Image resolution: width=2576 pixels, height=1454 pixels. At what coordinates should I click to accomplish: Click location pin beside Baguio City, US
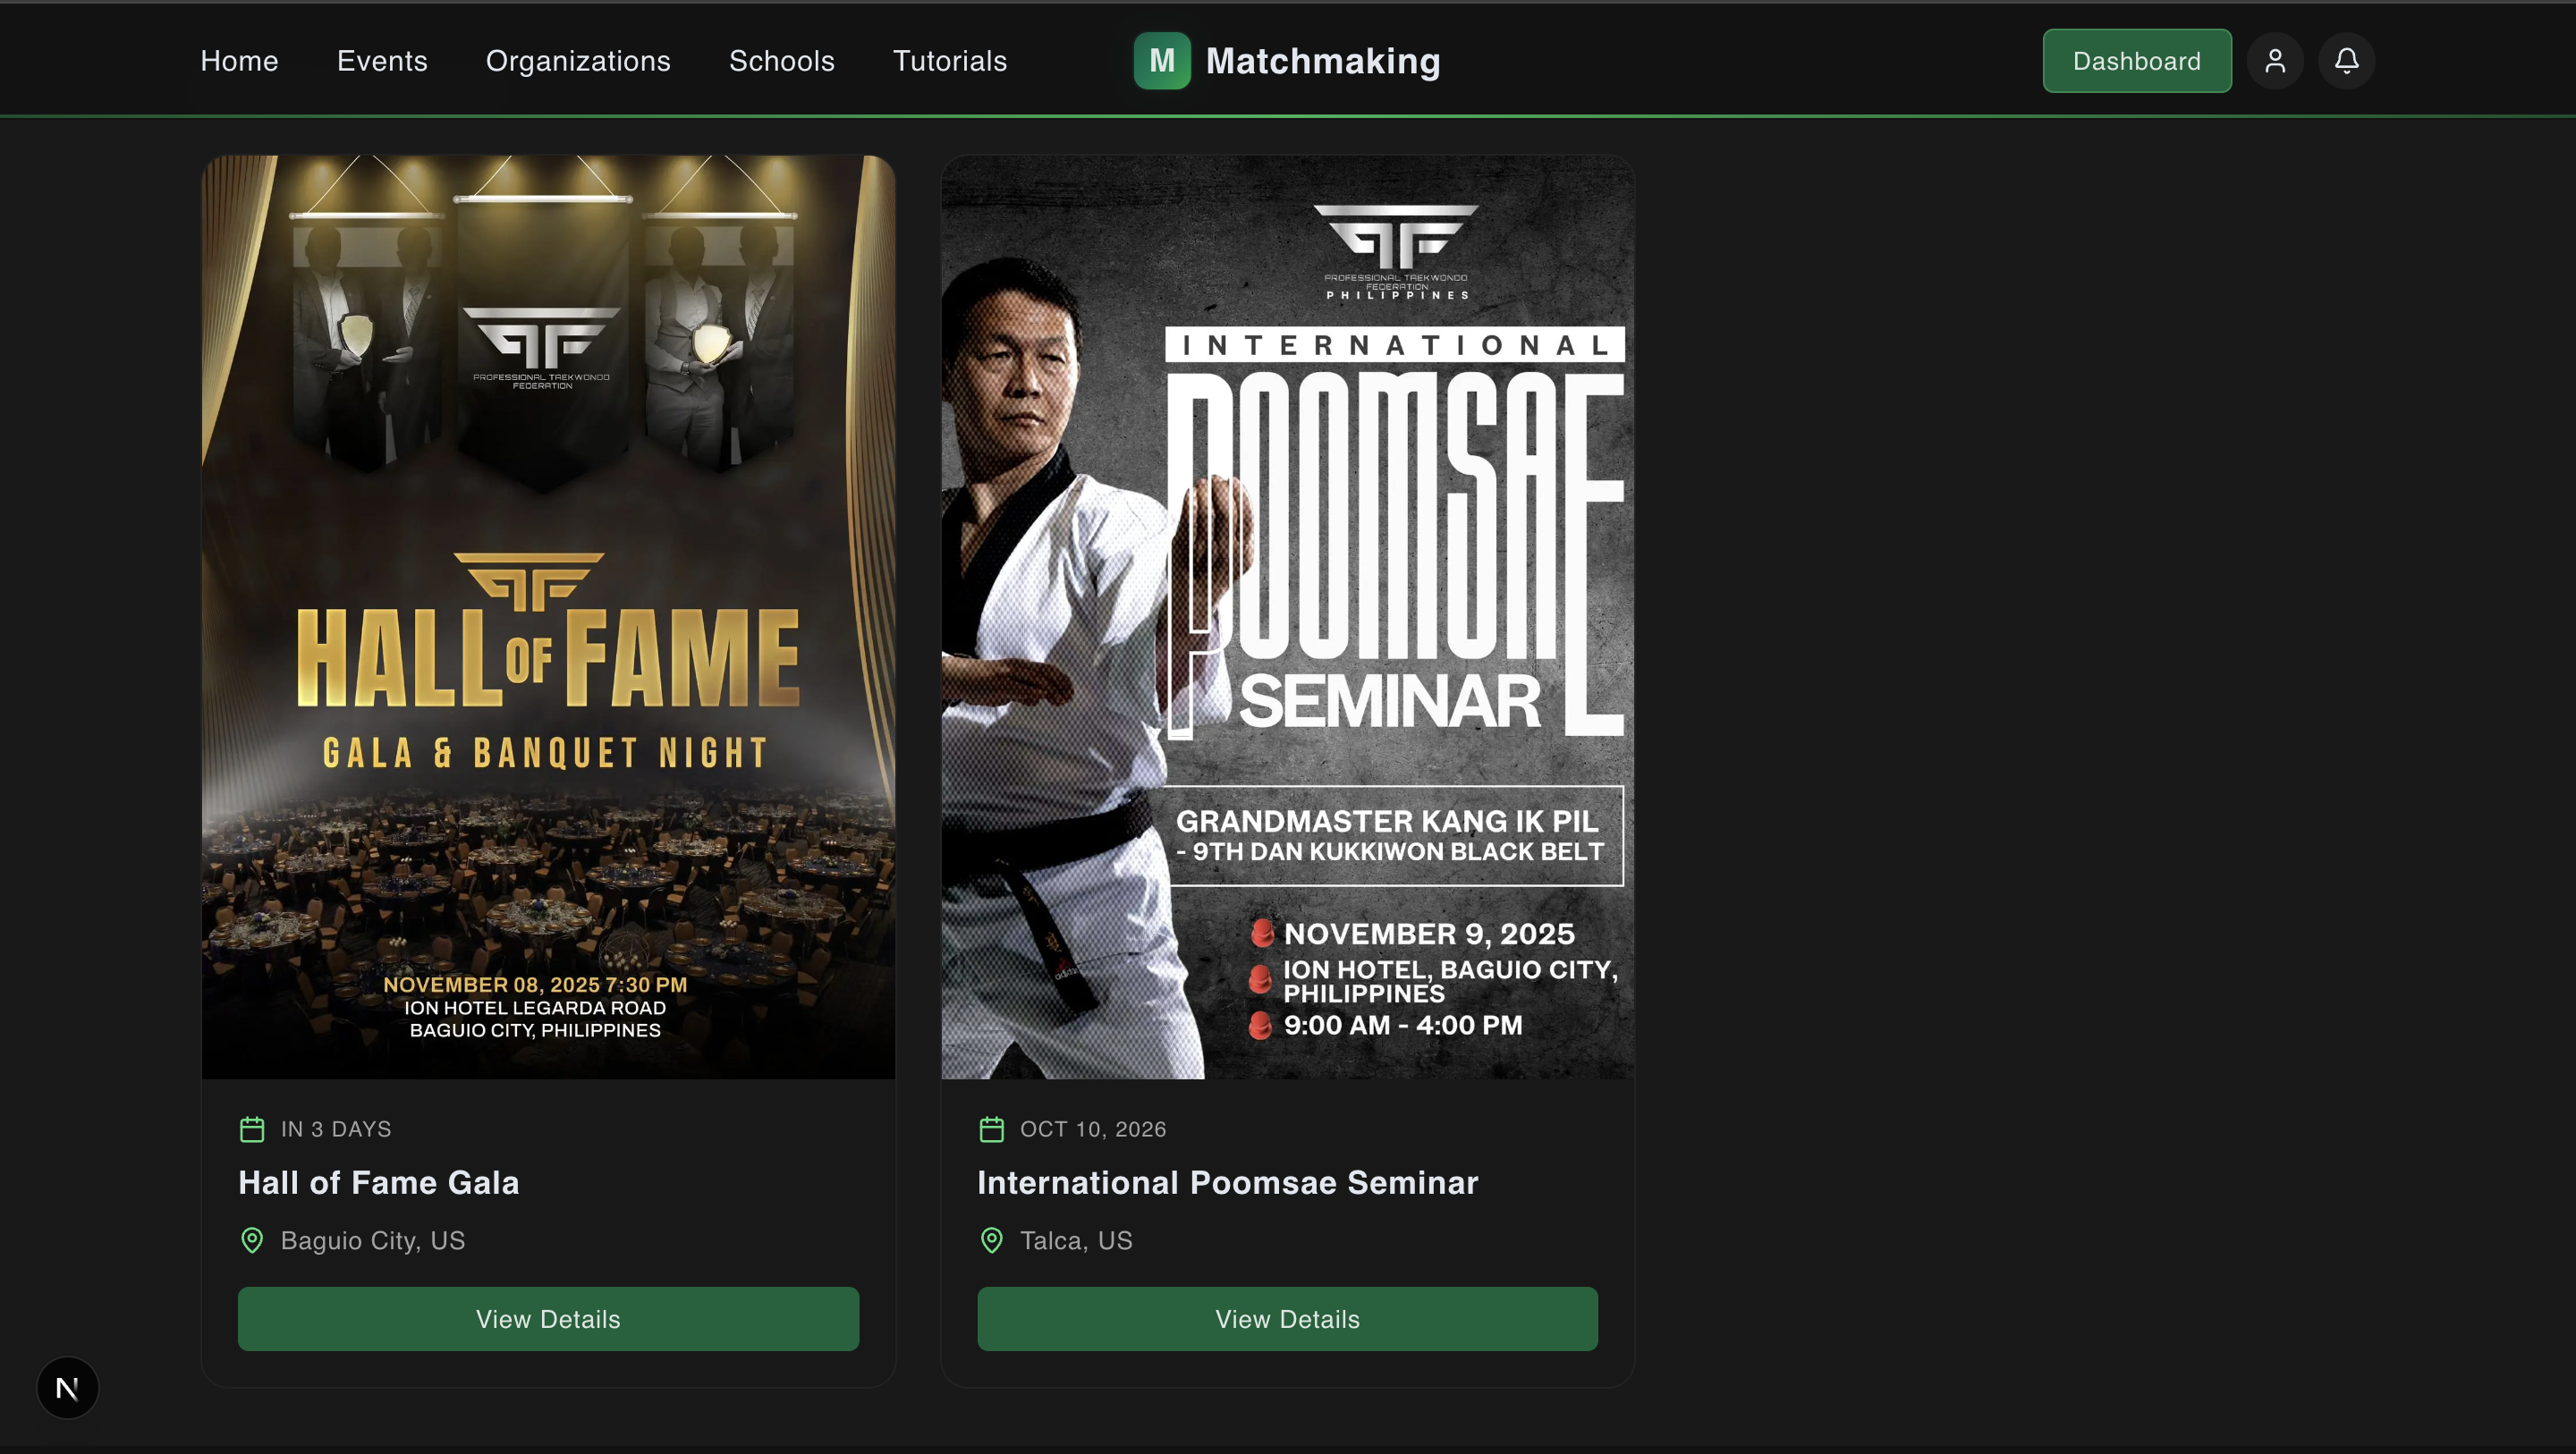[252, 1240]
